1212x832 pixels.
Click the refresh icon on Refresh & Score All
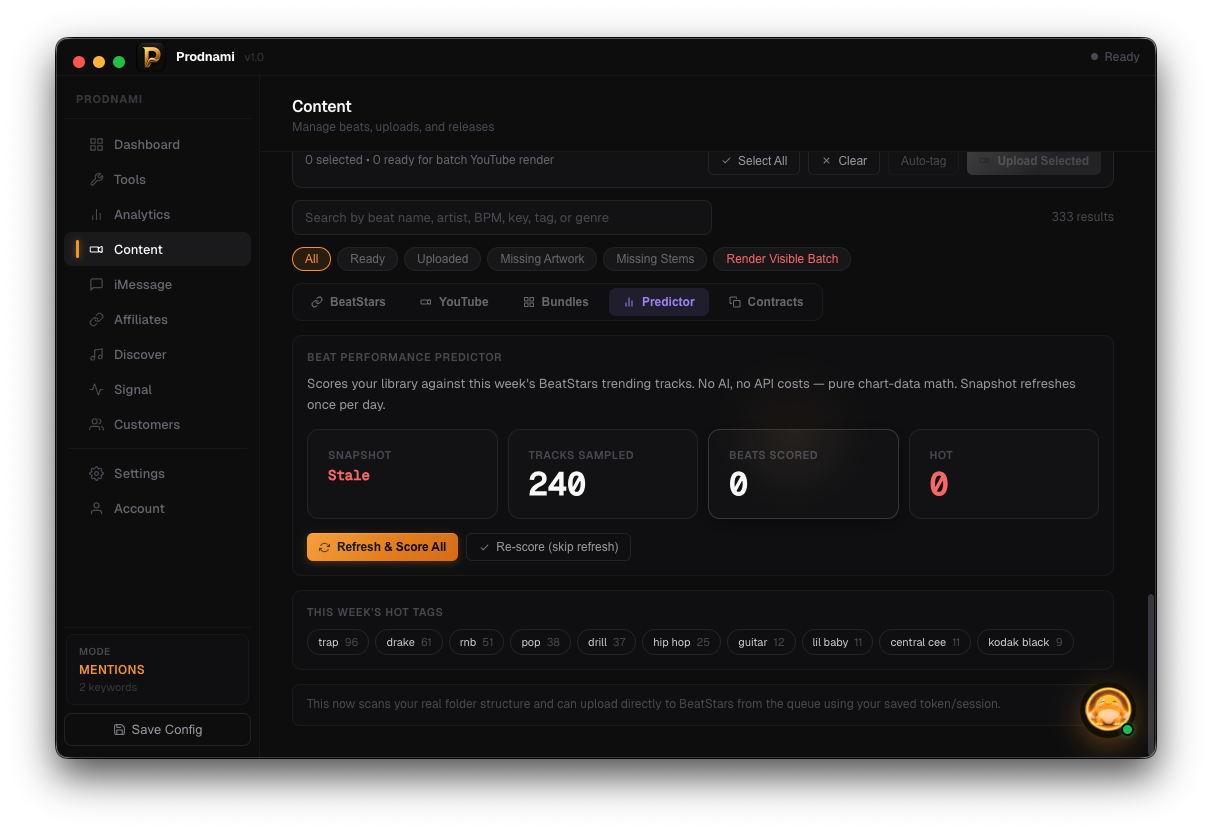[324, 547]
